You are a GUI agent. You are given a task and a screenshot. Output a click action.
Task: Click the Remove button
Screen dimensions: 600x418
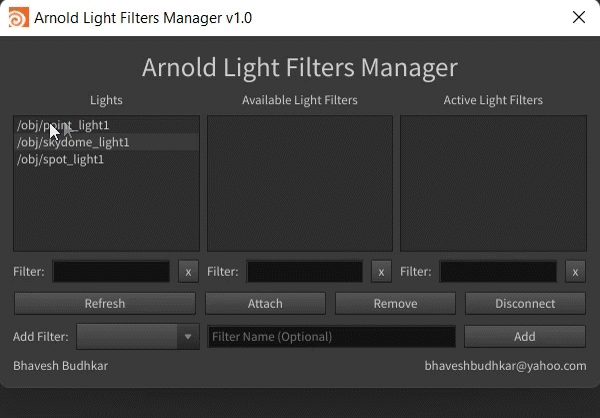coord(395,304)
